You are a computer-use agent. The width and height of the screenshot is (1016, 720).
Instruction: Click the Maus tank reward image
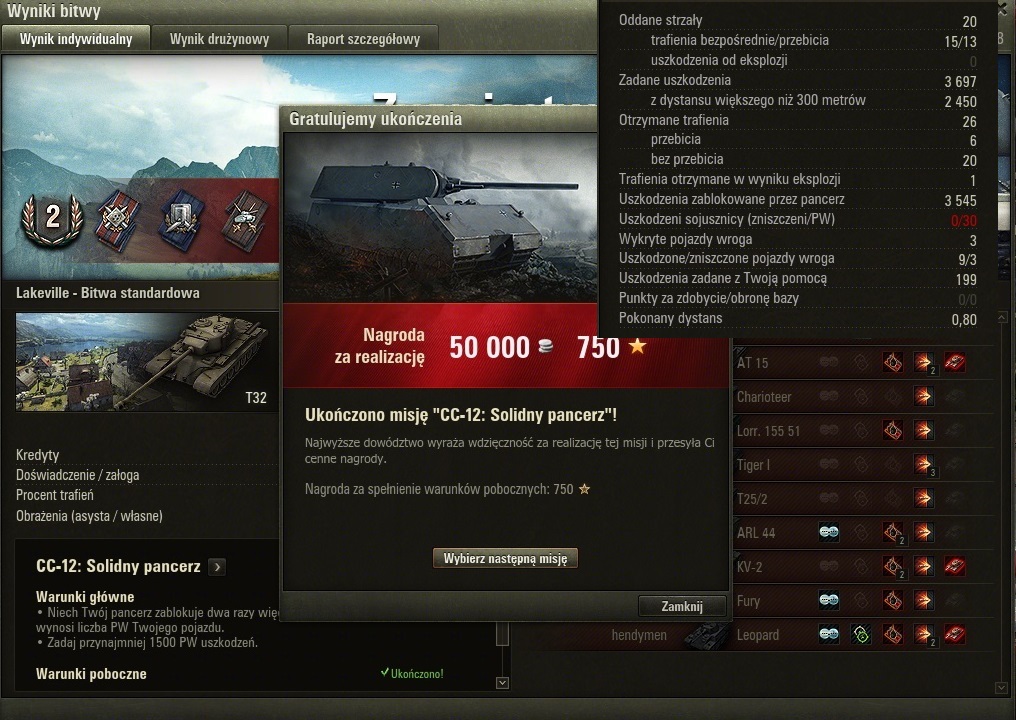pos(441,218)
